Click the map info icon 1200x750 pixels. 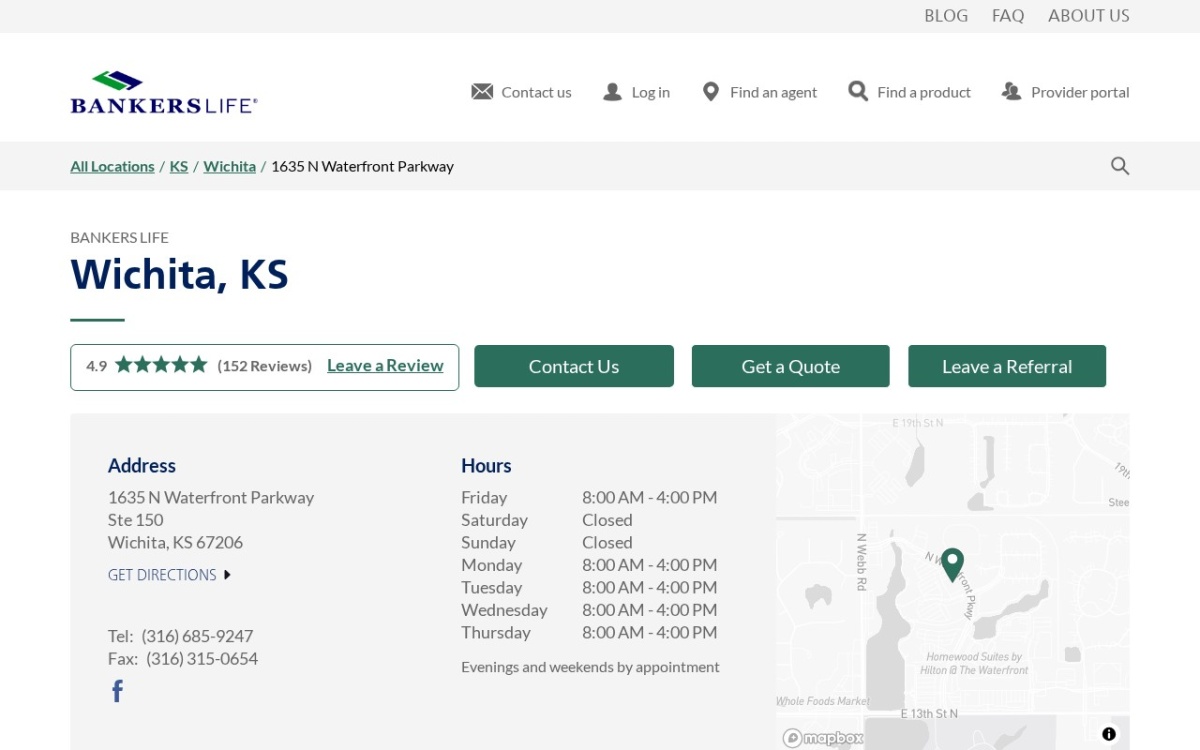coord(1109,734)
